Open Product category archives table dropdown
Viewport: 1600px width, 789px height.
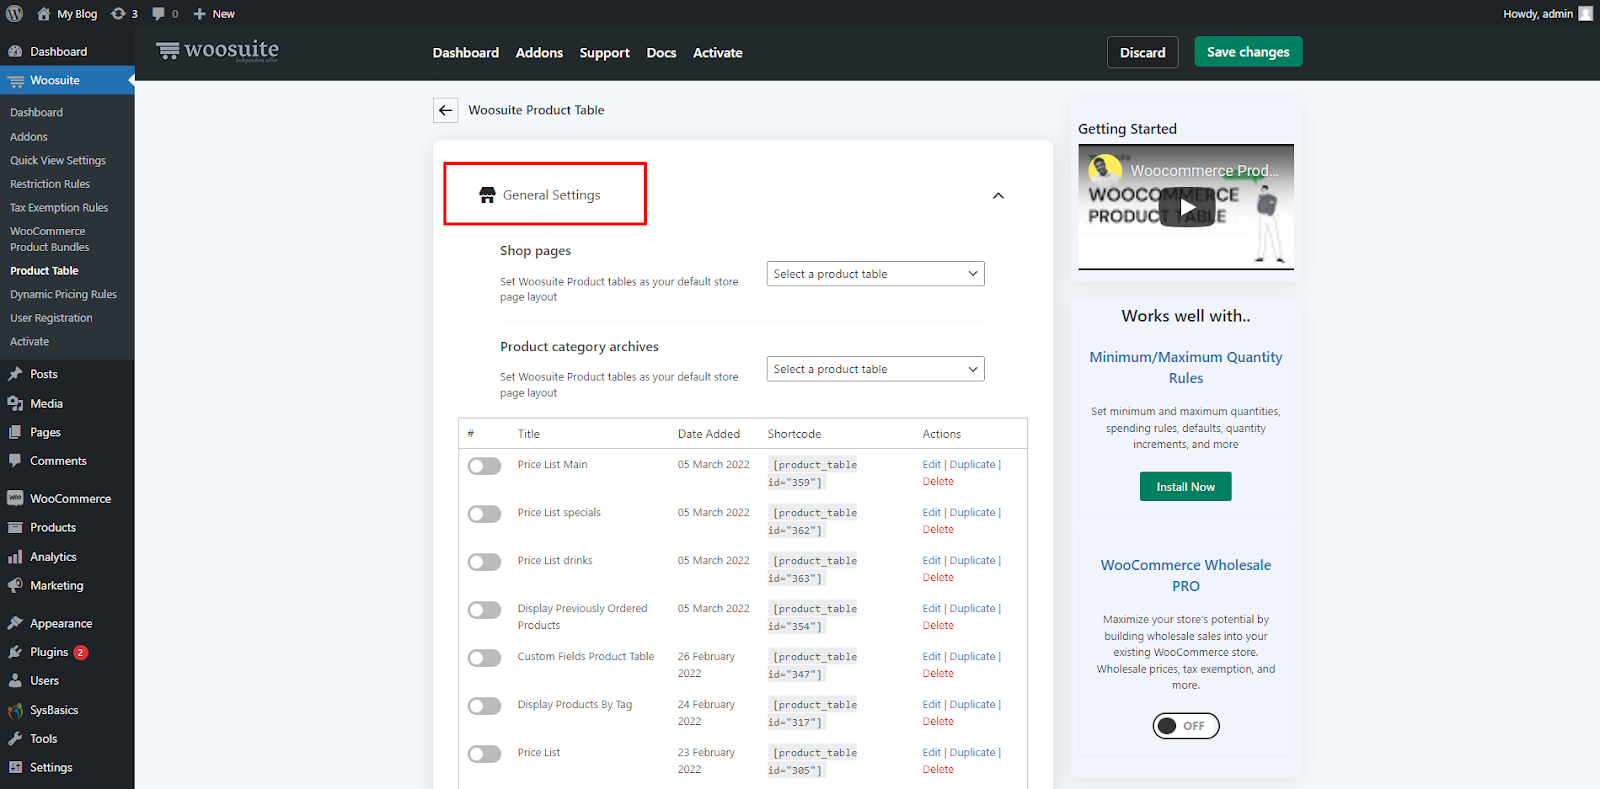pos(876,369)
